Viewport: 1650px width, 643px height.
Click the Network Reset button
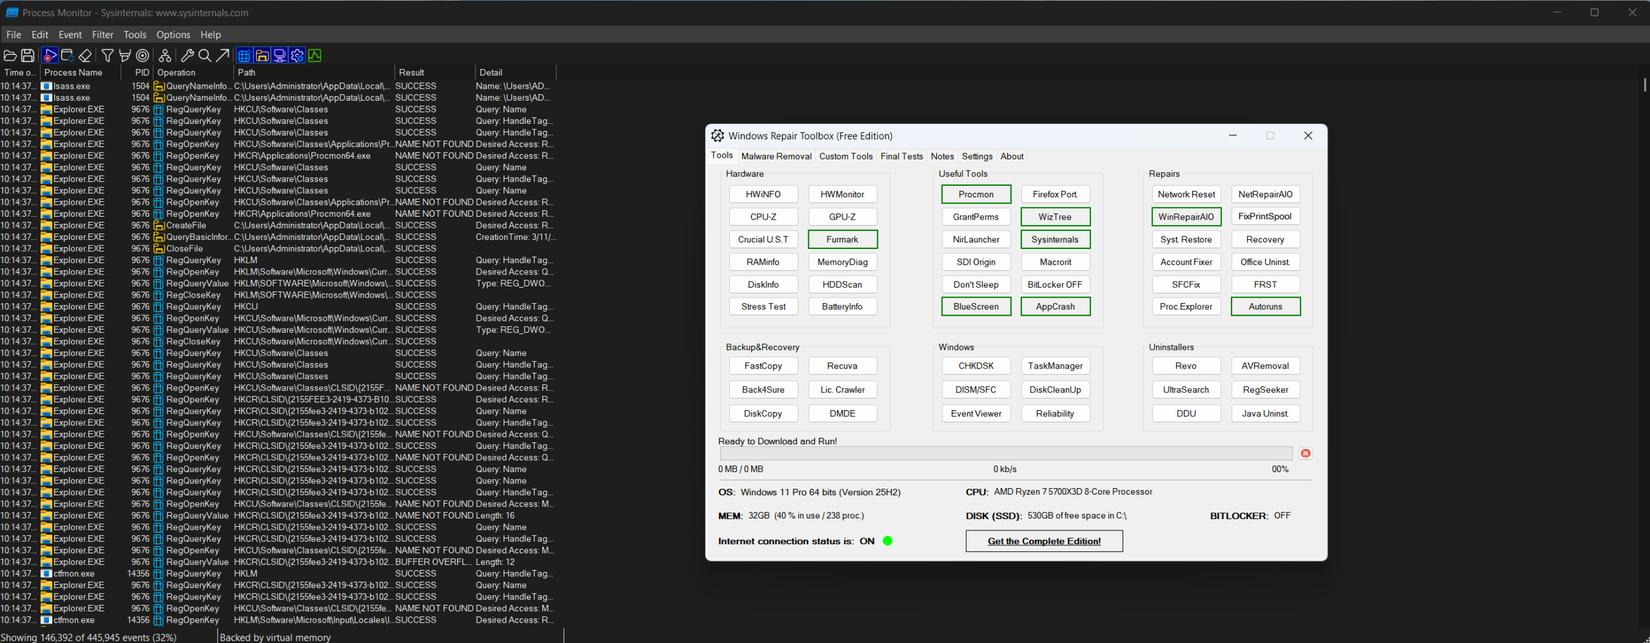click(x=1186, y=194)
